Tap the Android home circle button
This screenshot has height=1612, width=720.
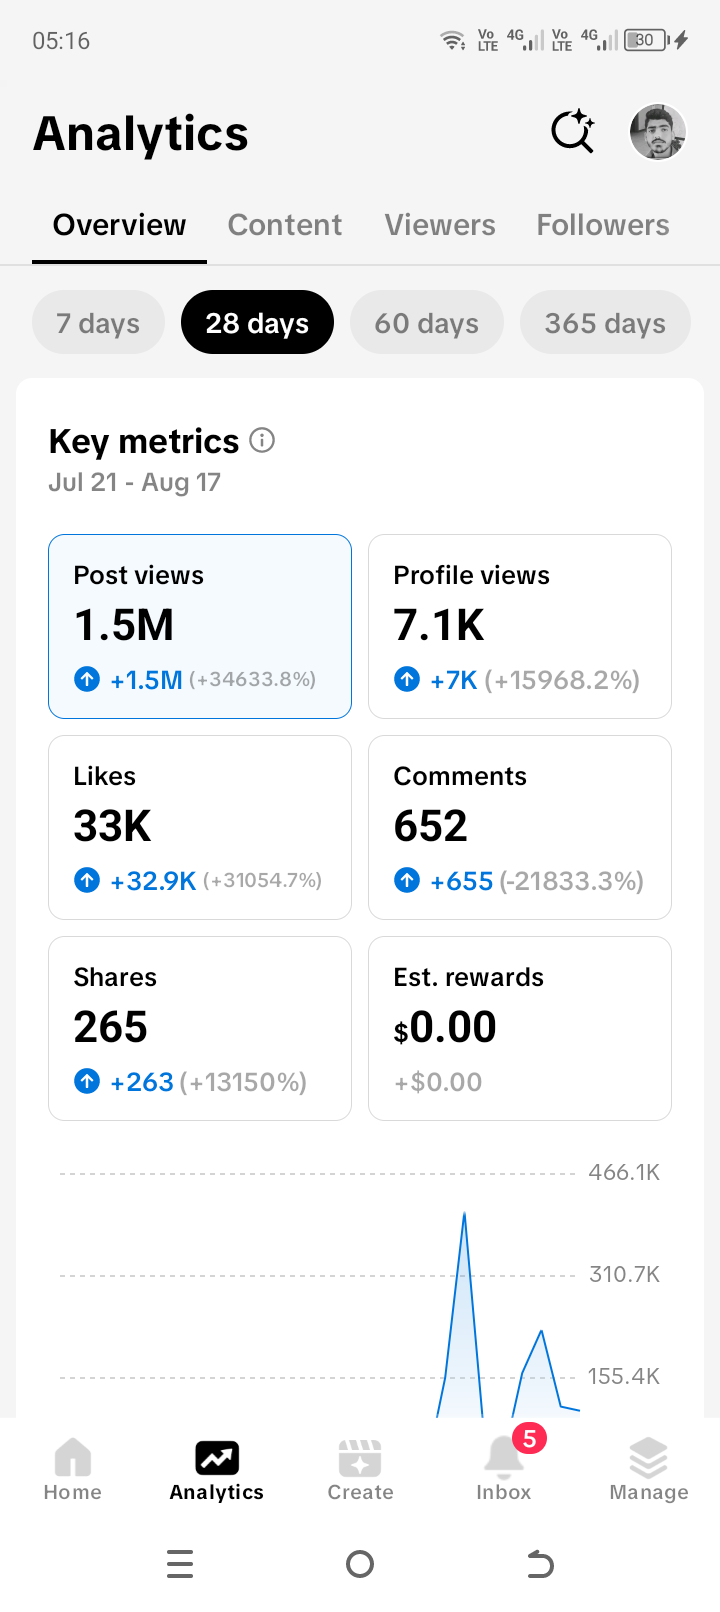point(360,1563)
